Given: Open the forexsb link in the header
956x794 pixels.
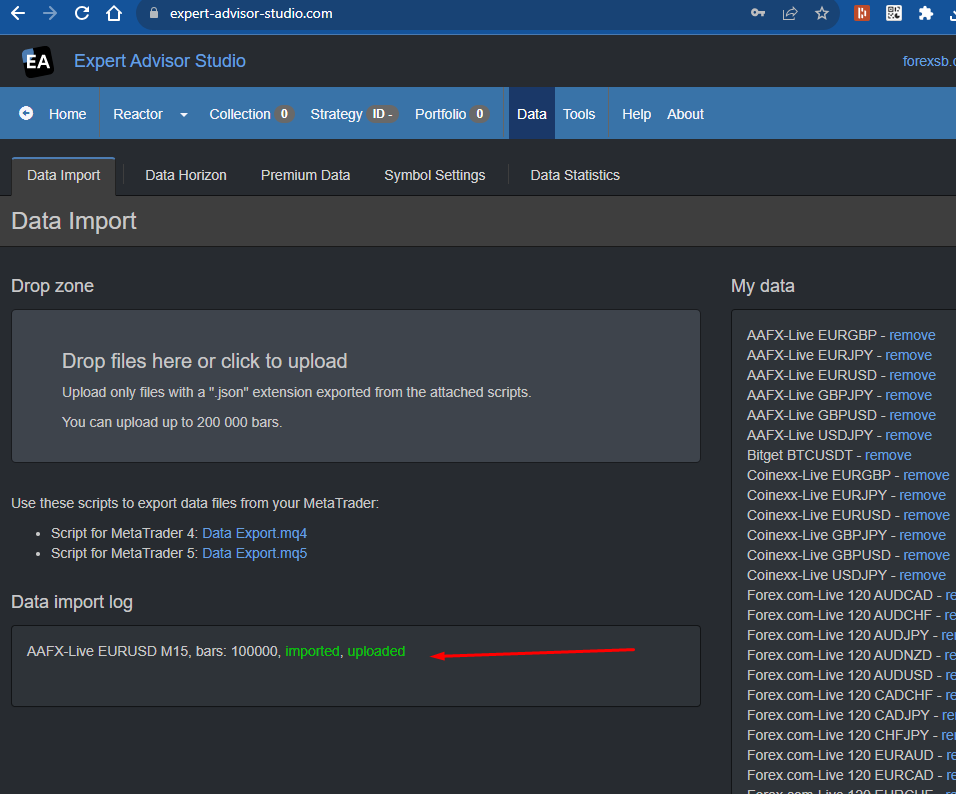Looking at the screenshot, I should pyautogui.click(x=929, y=61).
